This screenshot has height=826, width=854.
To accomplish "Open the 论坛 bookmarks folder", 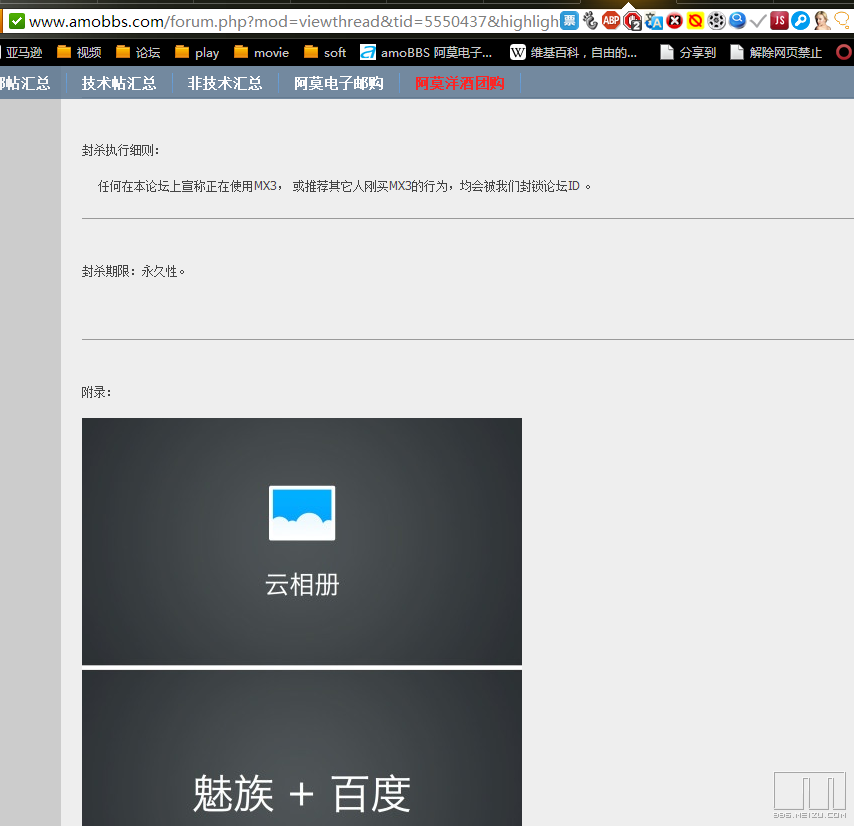I will point(138,52).
